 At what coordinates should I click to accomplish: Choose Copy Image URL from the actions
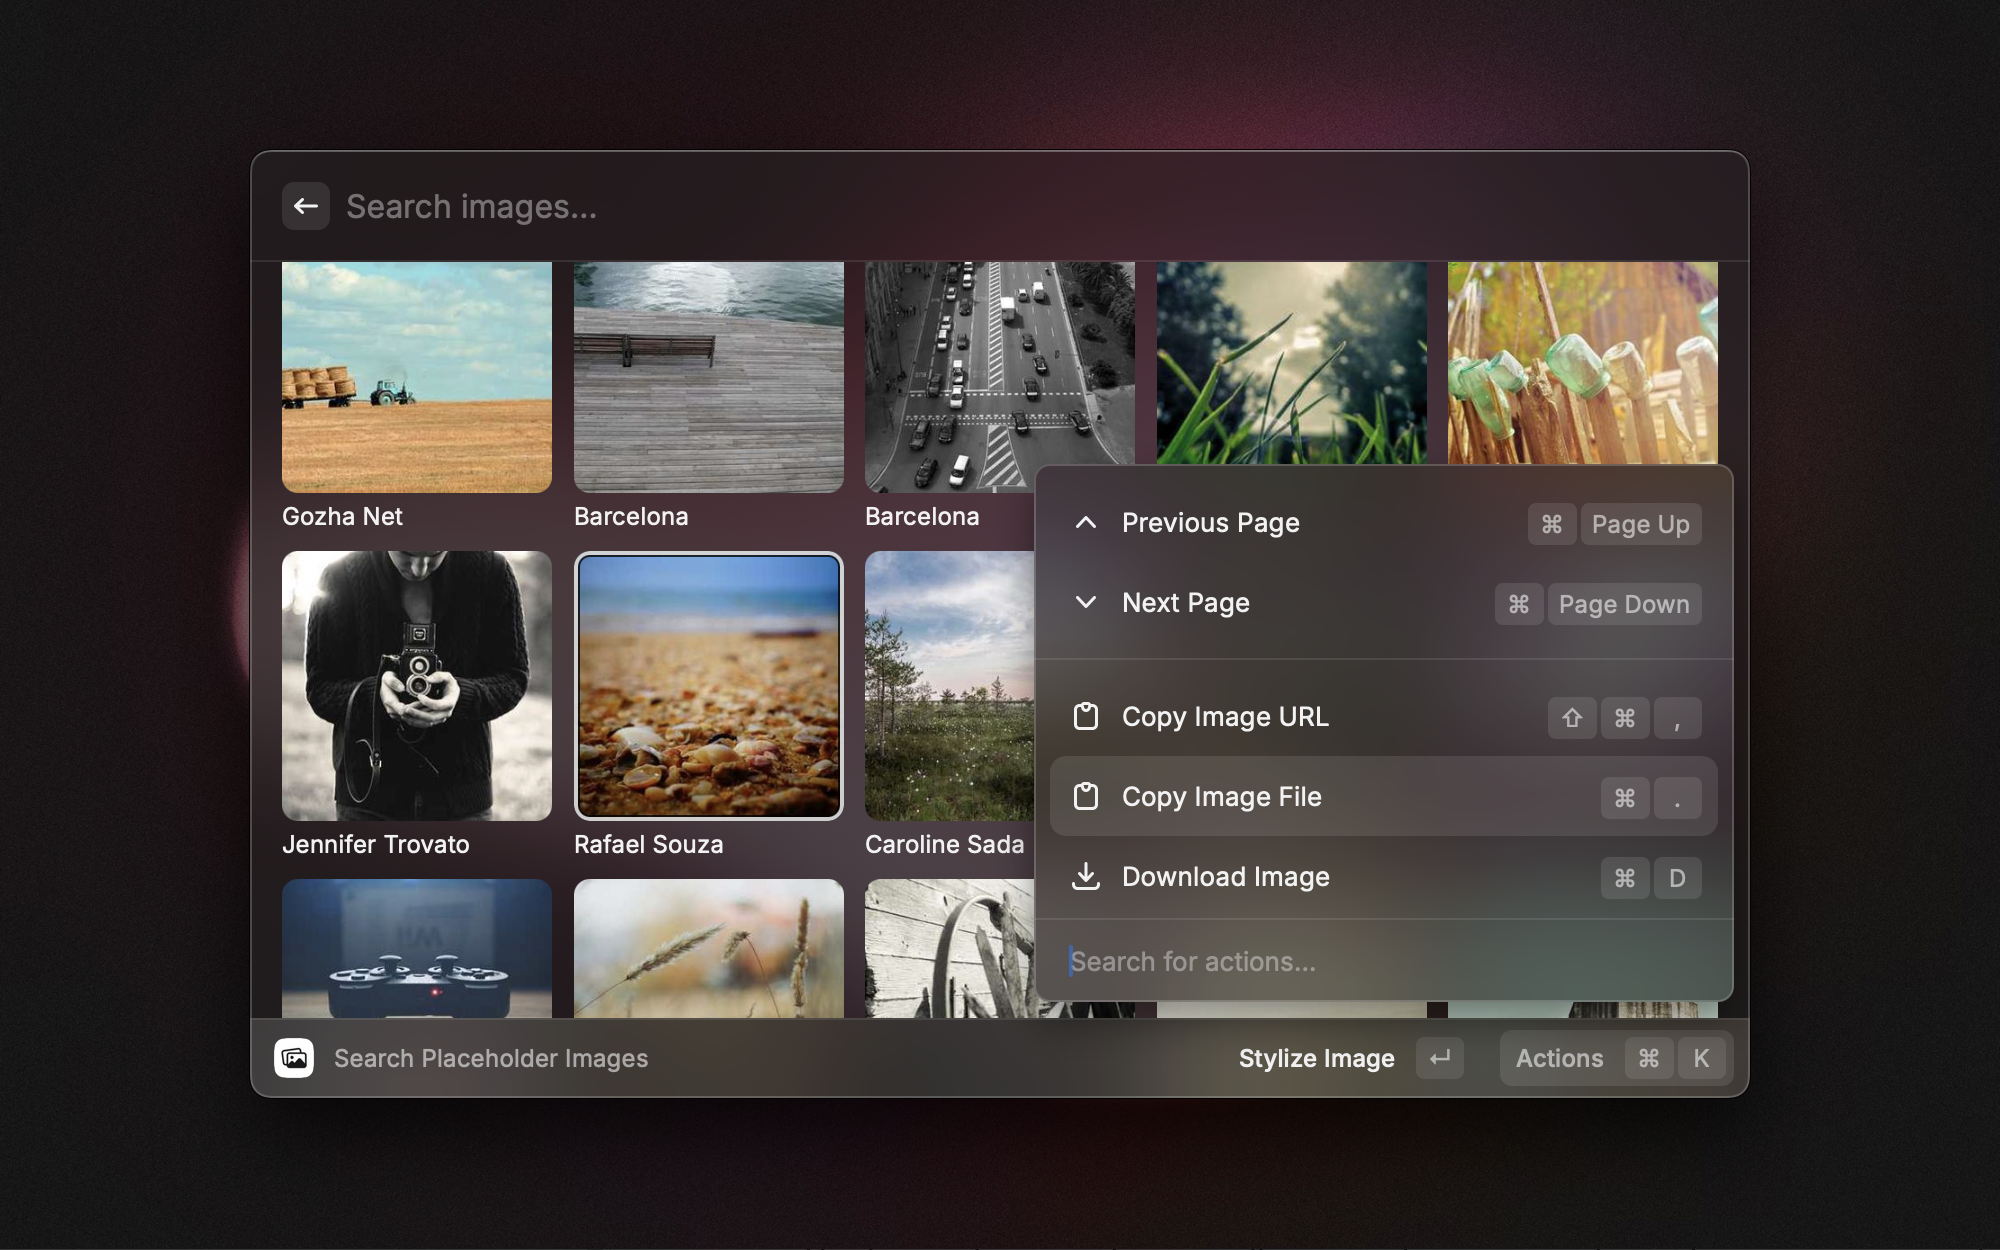click(x=1226, y=717)
